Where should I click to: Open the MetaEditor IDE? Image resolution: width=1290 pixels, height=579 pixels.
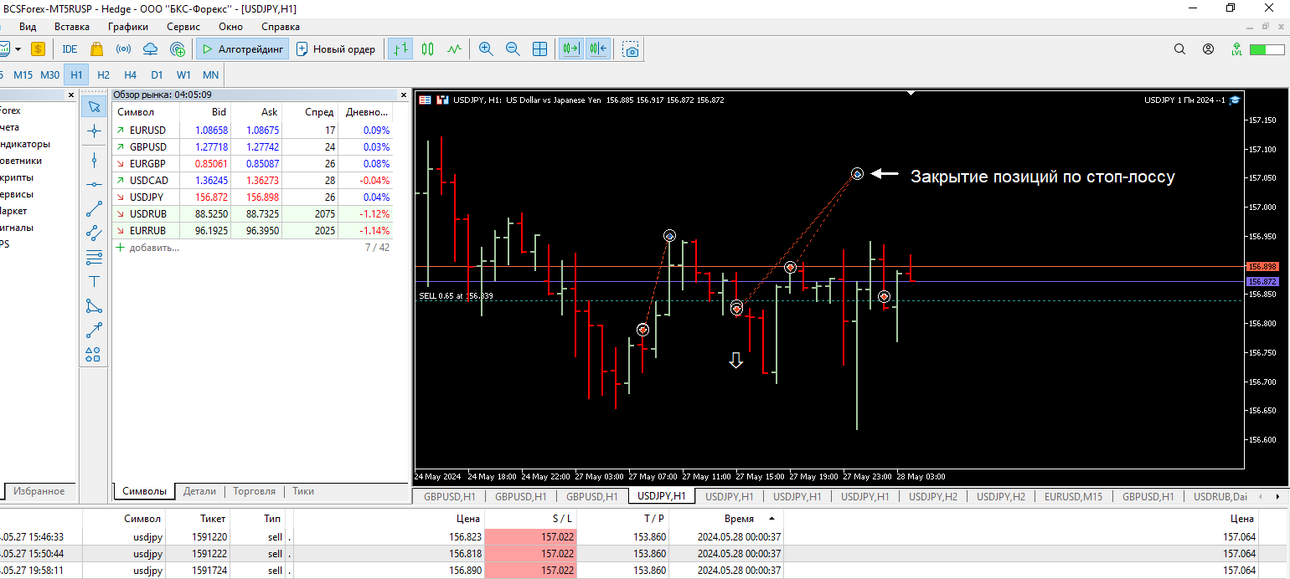[x=69, y=48]
